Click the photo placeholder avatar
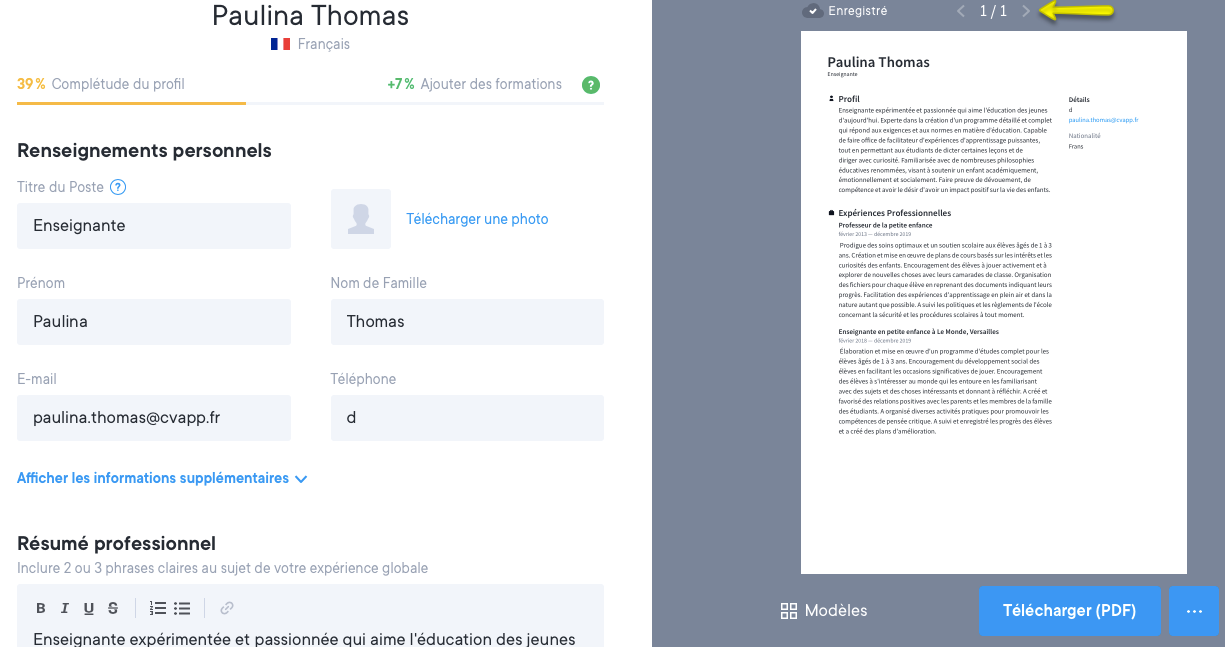Viewport: 1225px width, 647px height. click(360, 219)
